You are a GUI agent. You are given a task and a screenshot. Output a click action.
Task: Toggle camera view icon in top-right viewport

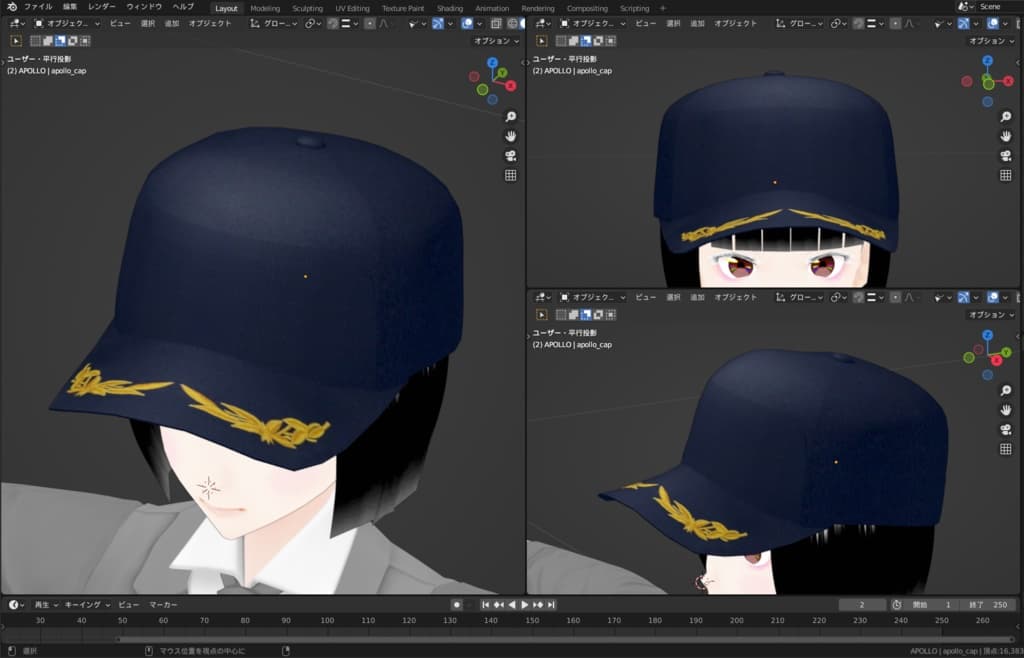(x=1005, y=155)
